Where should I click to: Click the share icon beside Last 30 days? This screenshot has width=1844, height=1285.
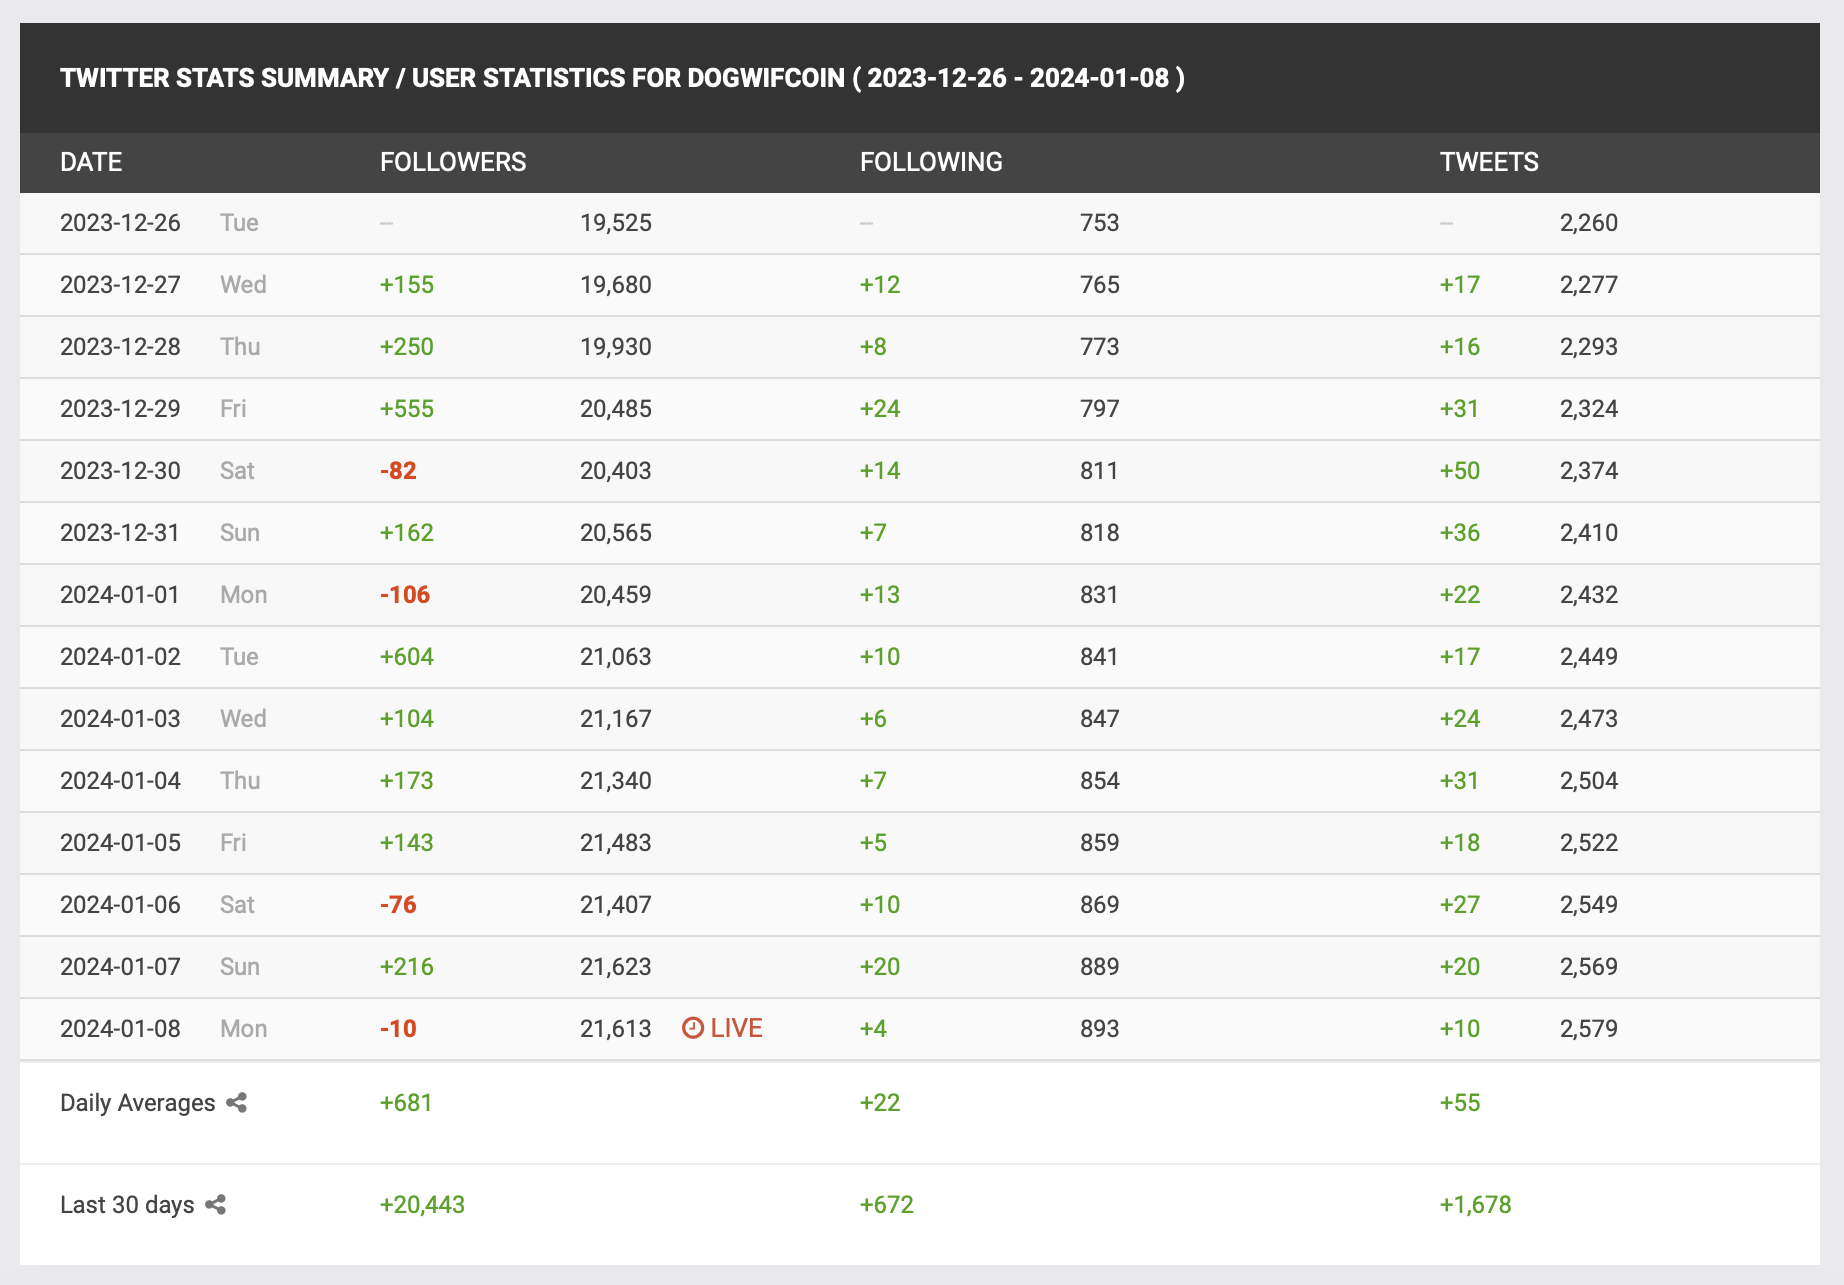pyautogui.click(x=215, y=1205)
